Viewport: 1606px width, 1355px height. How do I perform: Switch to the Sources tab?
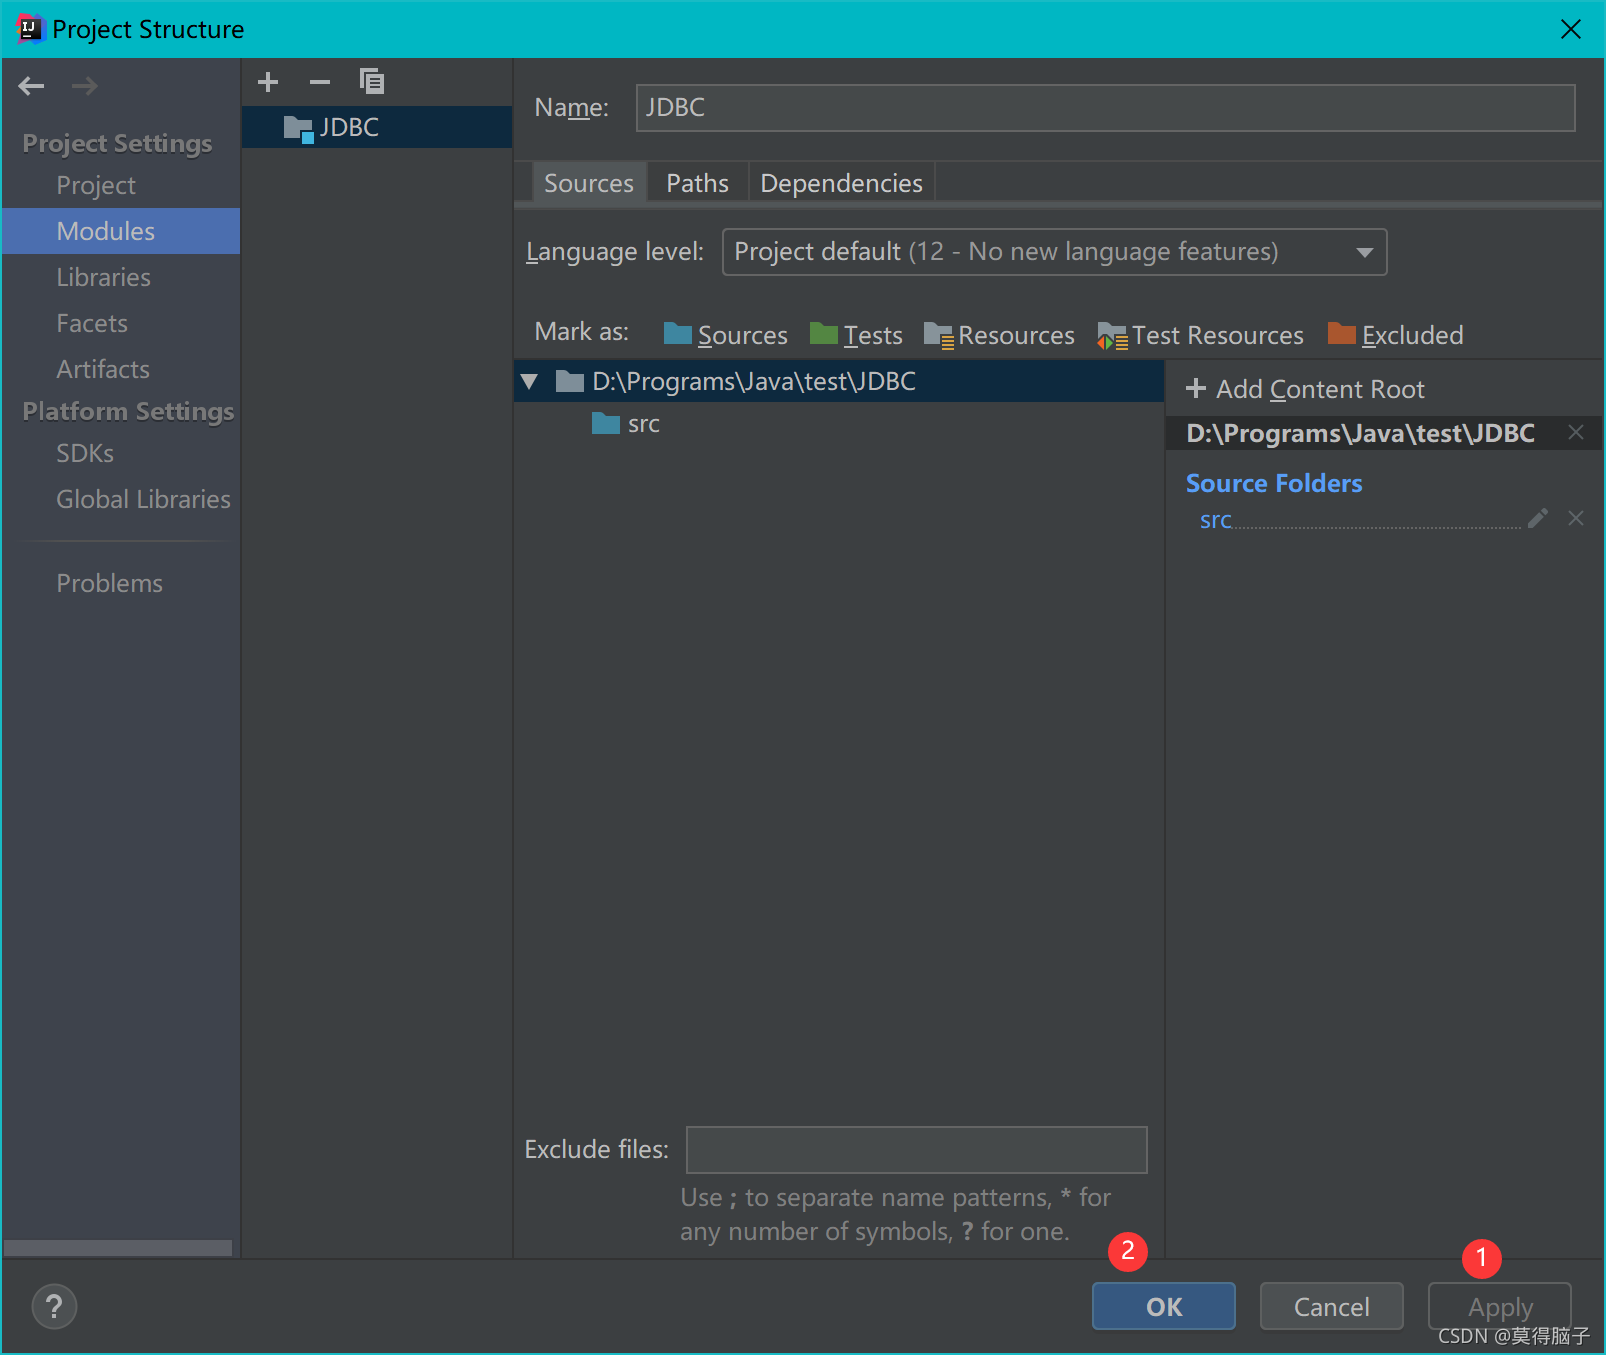(589, 183)
